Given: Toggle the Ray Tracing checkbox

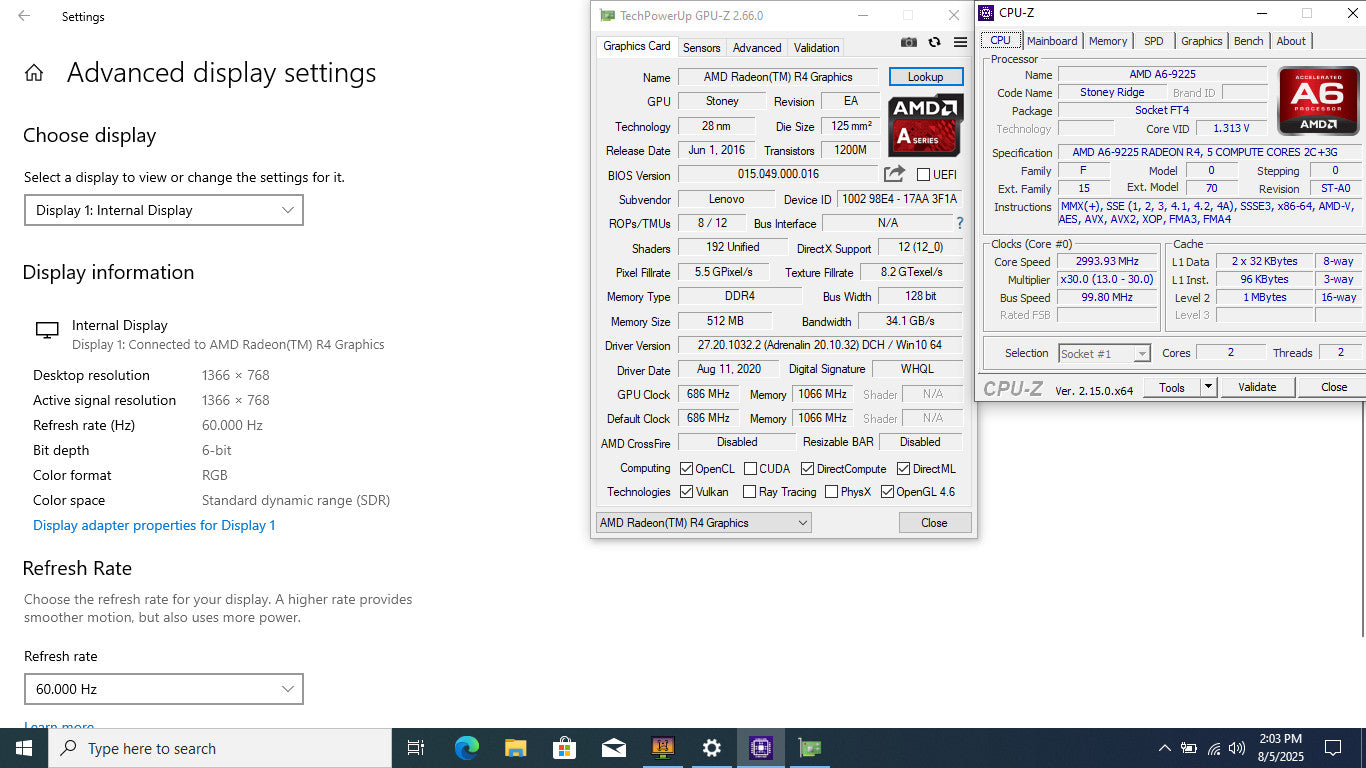Looking at the screenshot, I should point(749,492).
